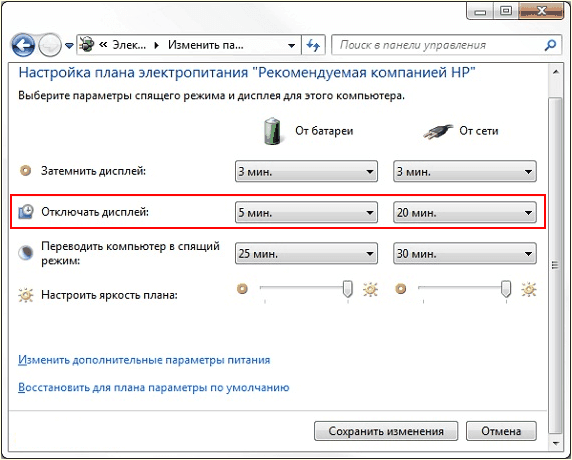Viewport: 572px width, 460px height.
Task: Click Сохранить изменения button
Action: coord(386,431)
